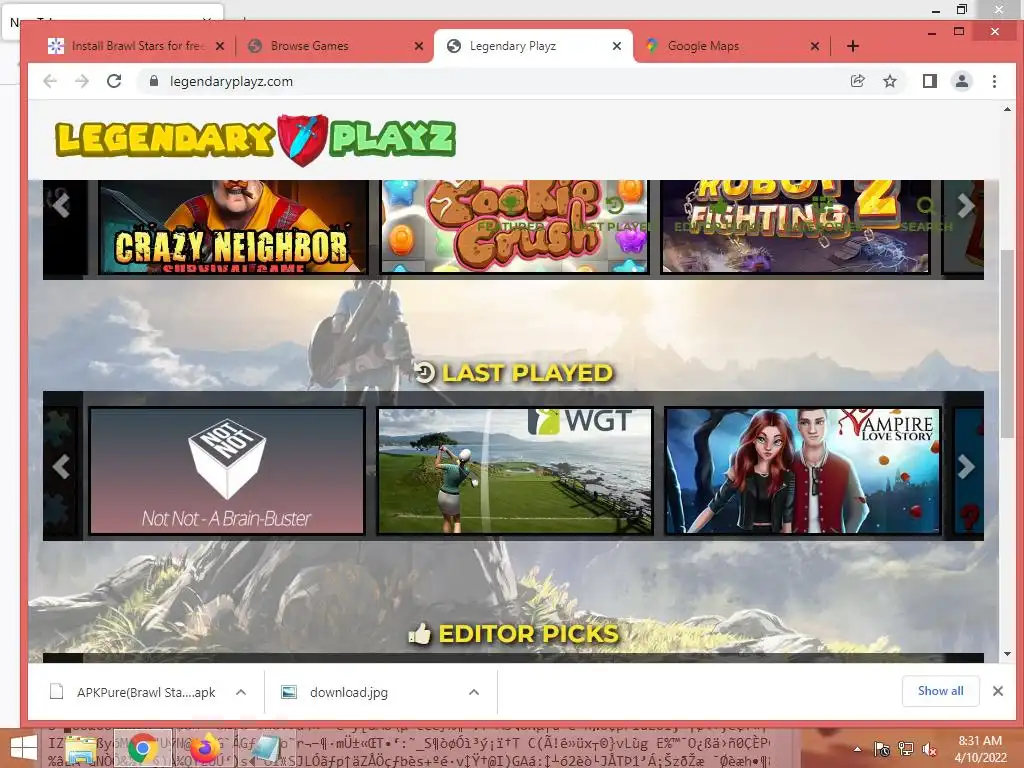Click the scrollbar down arrow
Image resolution: width=1024 pixels, height=768 pixels.
click(x=1006, y=653)
